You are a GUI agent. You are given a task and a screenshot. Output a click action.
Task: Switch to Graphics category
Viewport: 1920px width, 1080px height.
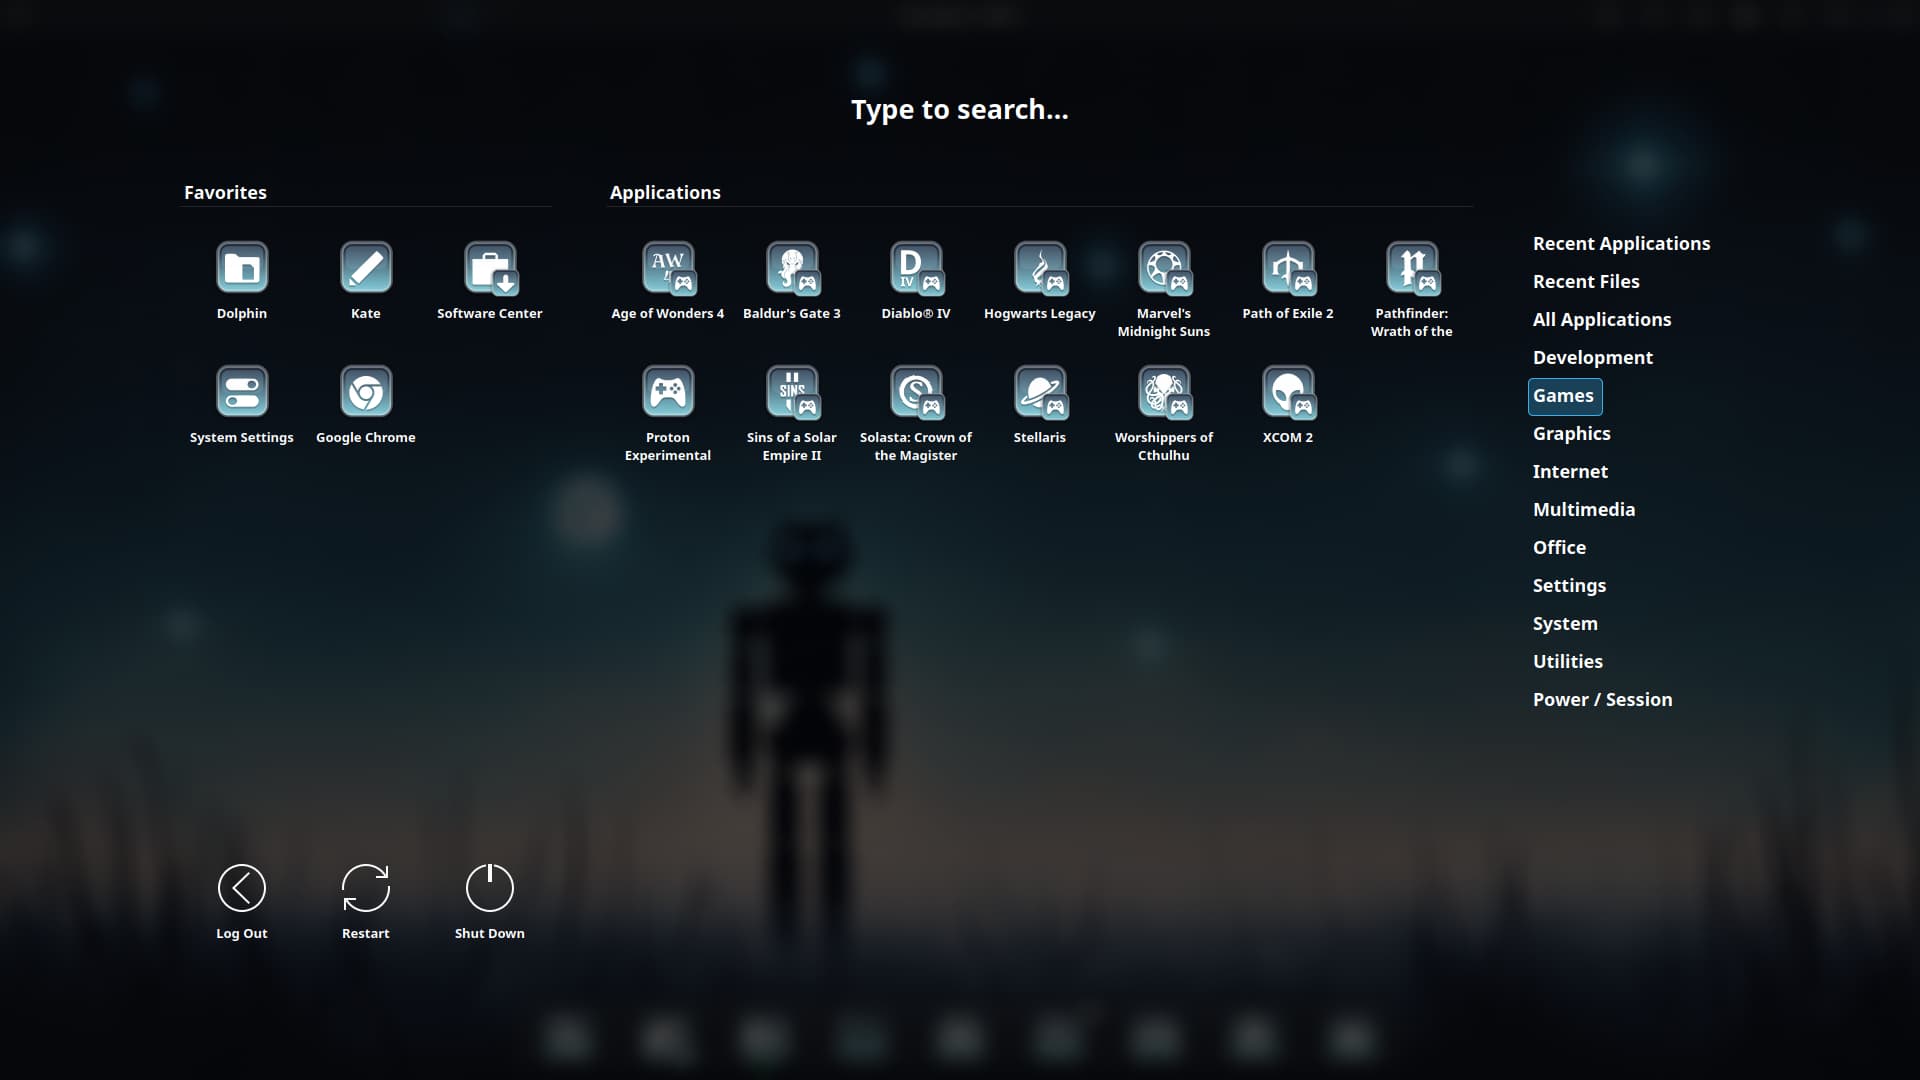click(x=1571, y=434)
